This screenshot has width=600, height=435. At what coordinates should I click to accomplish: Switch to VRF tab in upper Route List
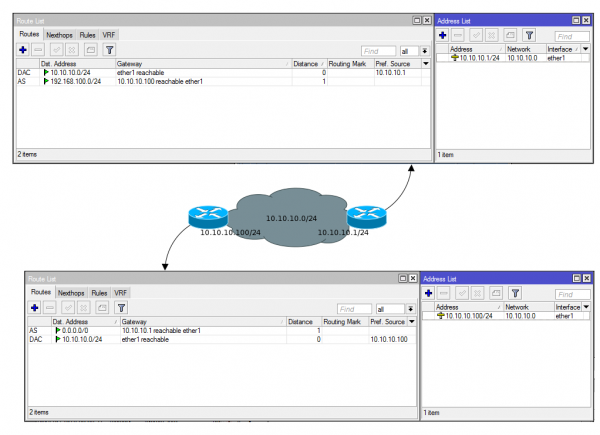109,35
